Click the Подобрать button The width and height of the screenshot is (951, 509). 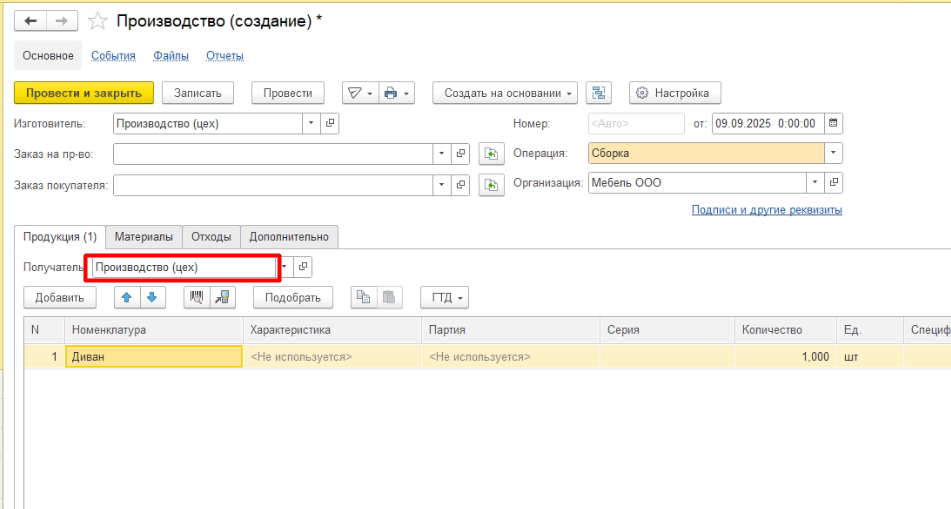pos(293,297)
